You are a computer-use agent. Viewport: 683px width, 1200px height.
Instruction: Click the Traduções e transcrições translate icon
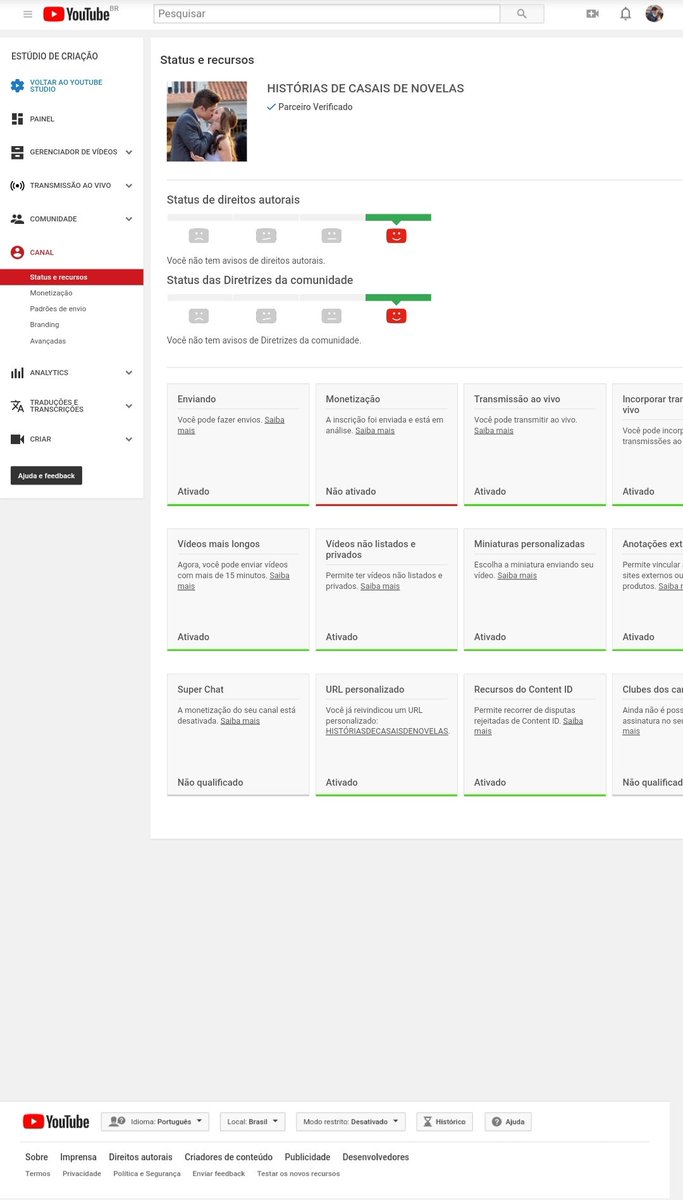click(17, 406)
